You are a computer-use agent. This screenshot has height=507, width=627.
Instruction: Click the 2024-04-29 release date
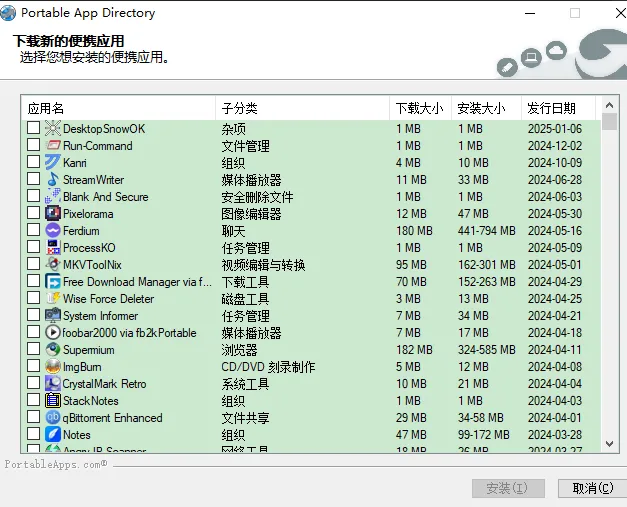coord(555,282)
